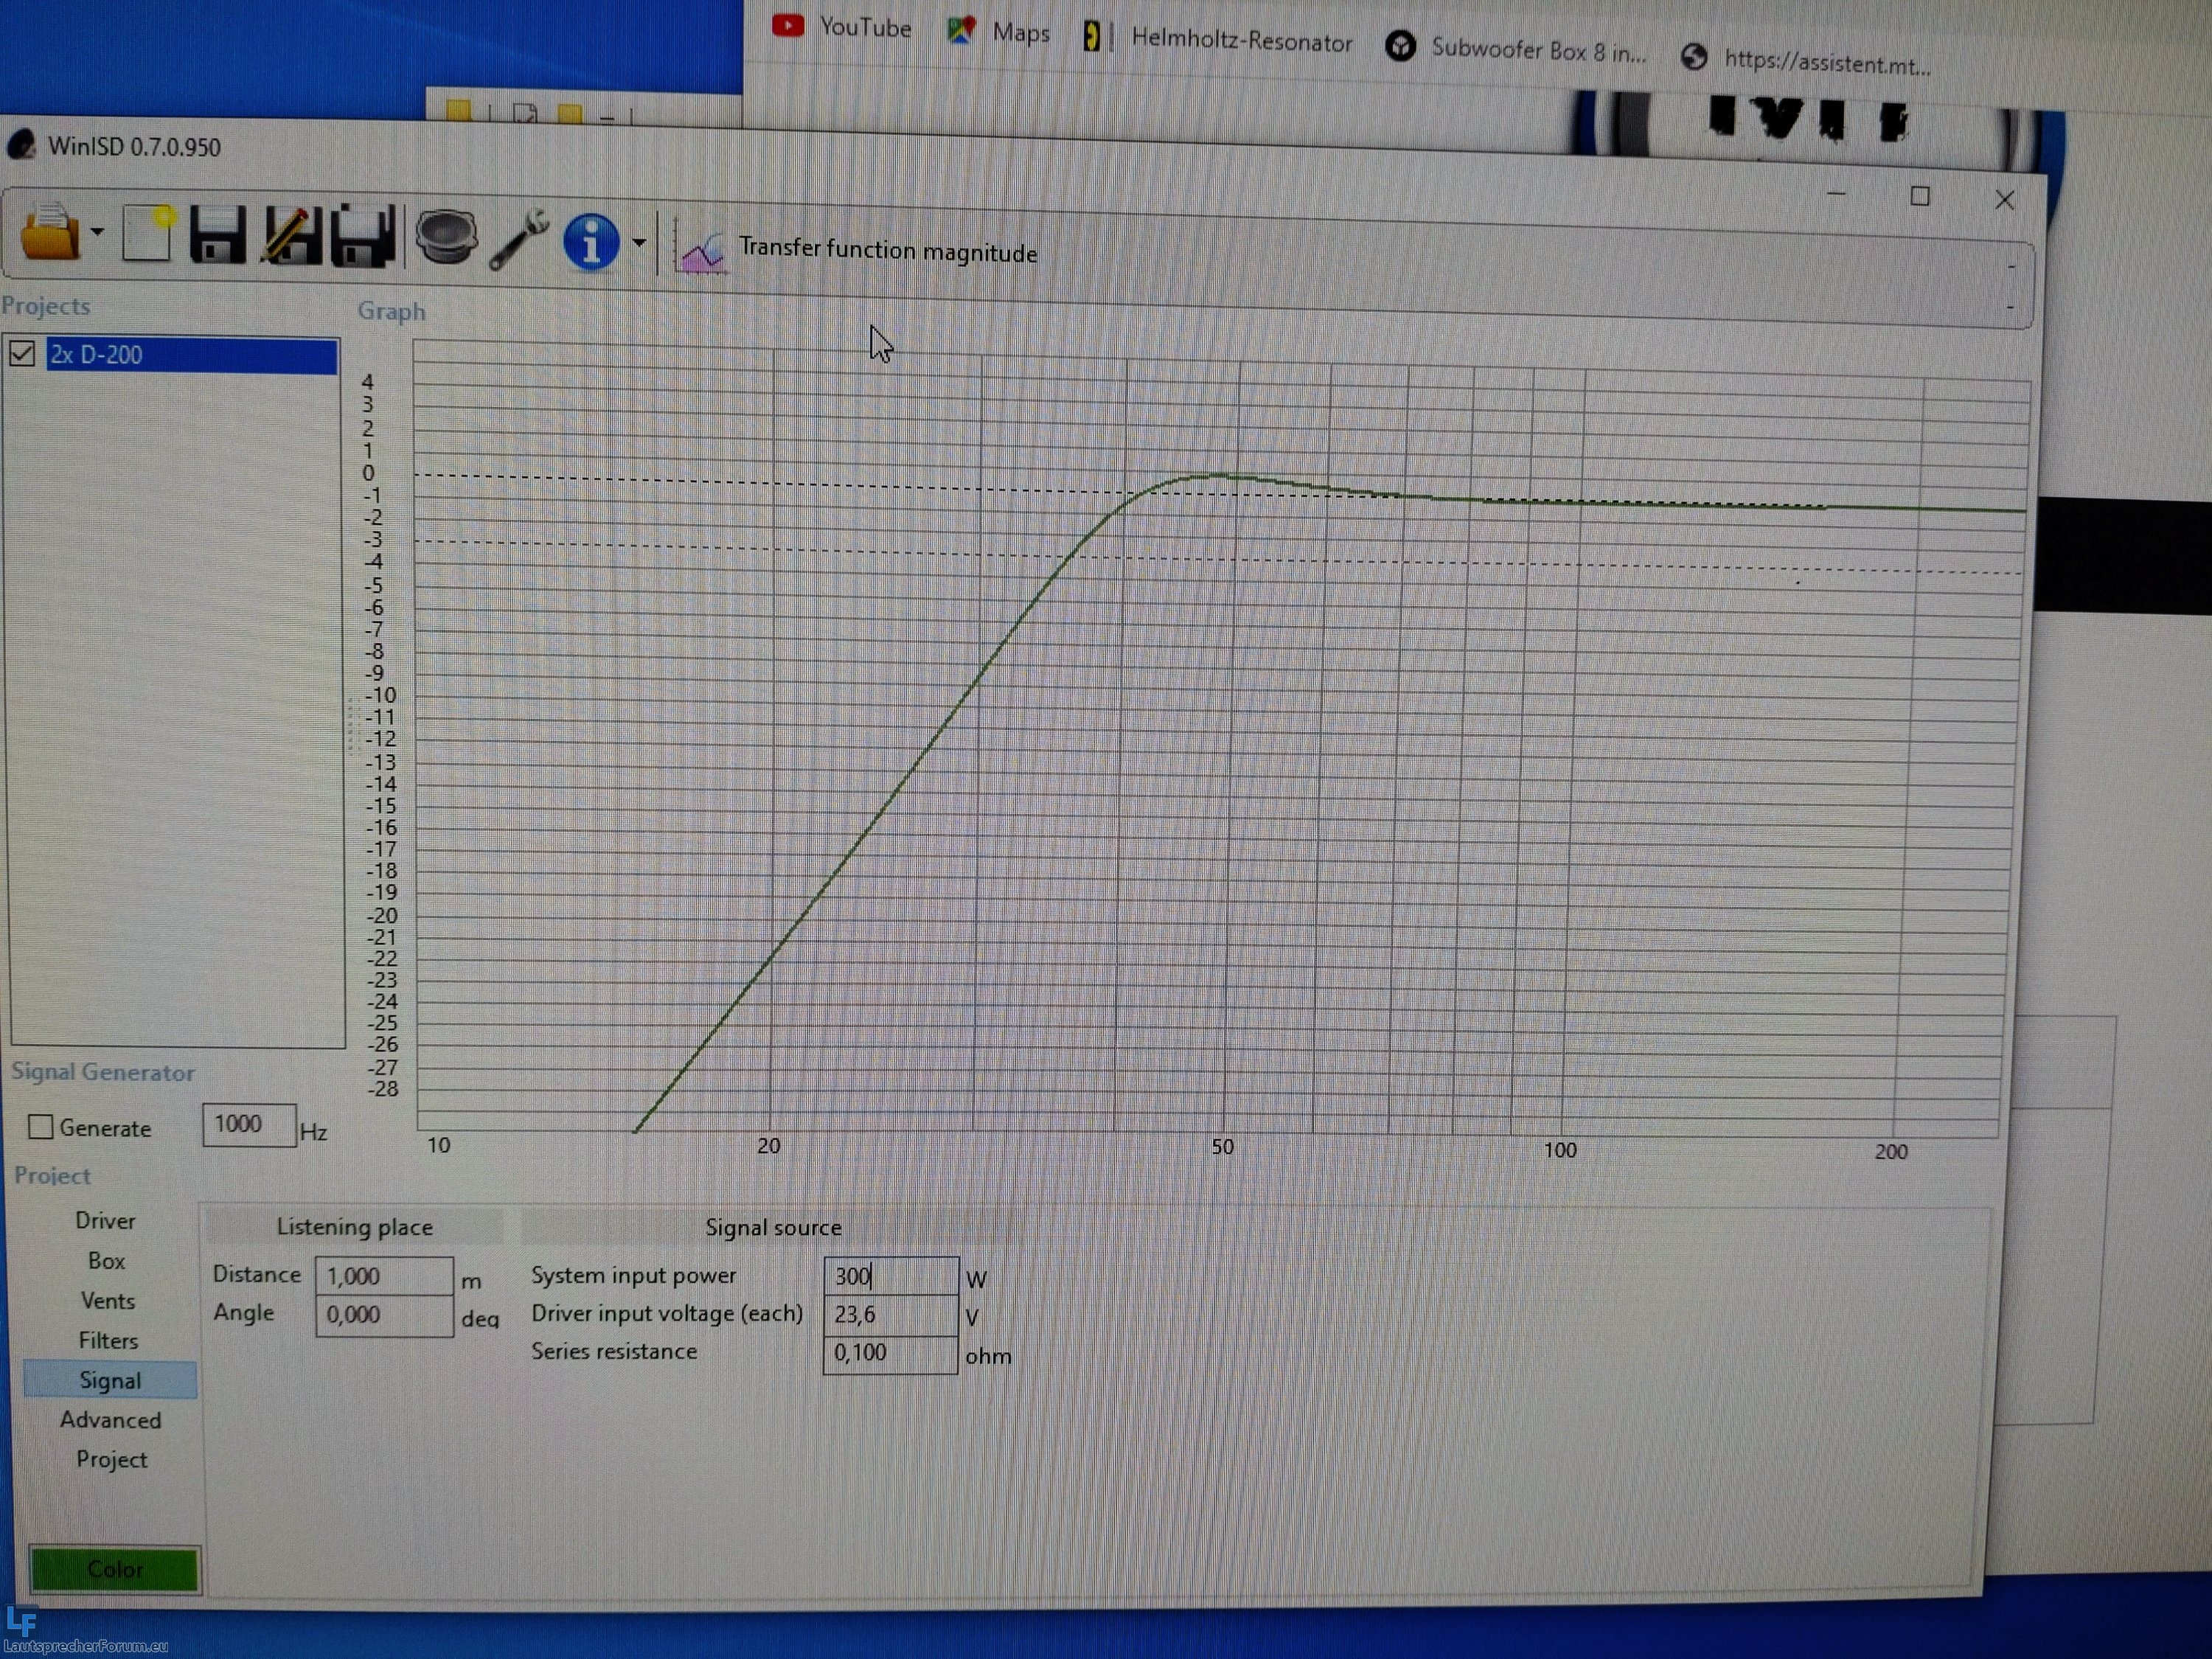
Task: Click the green Color button
Action: [114, 1568]
